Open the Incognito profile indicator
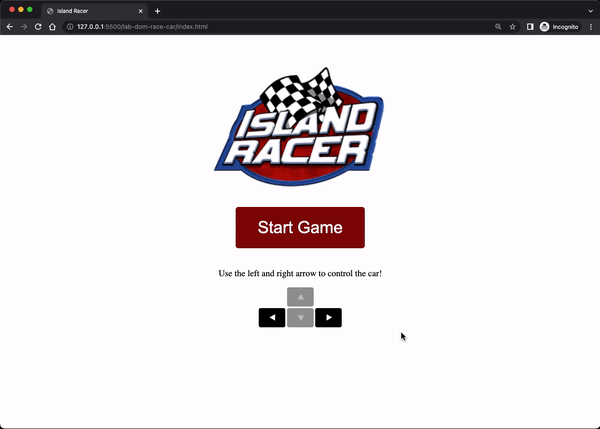 559,27
